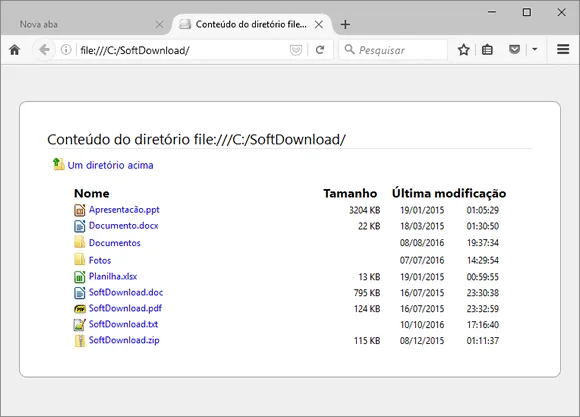Sort by the Nome column header
This screenshot has width=580, height=417.
coord(92,193)
